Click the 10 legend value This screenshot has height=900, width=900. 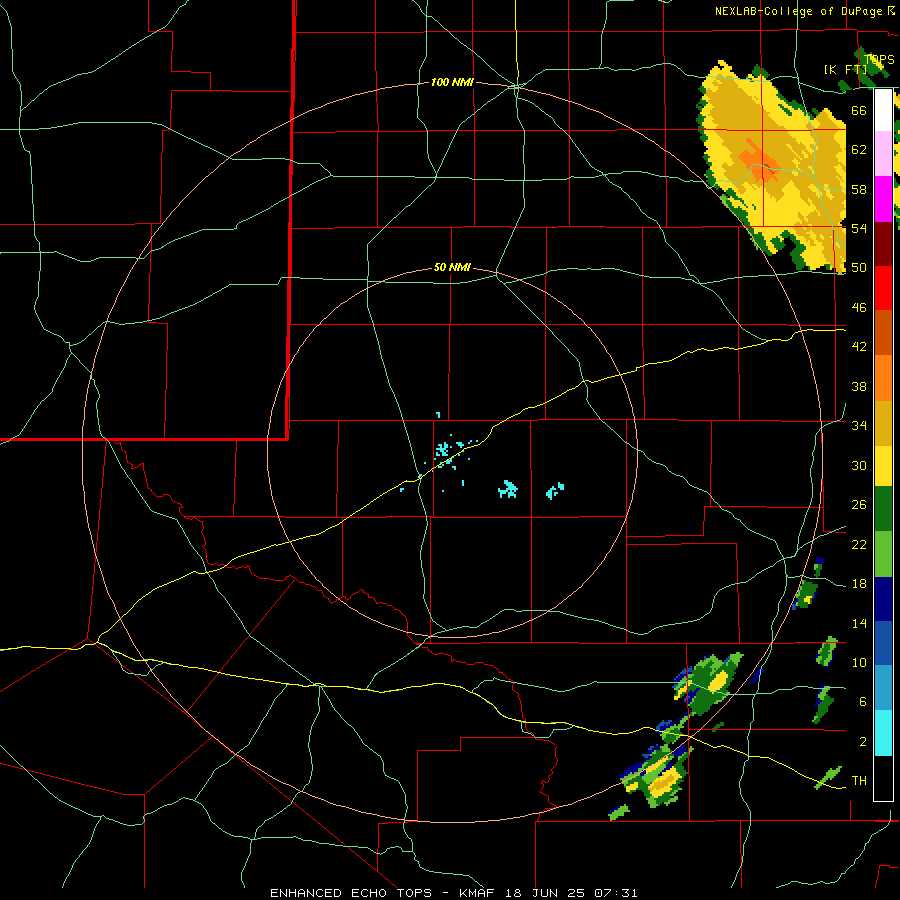click(x=859, y=662)
